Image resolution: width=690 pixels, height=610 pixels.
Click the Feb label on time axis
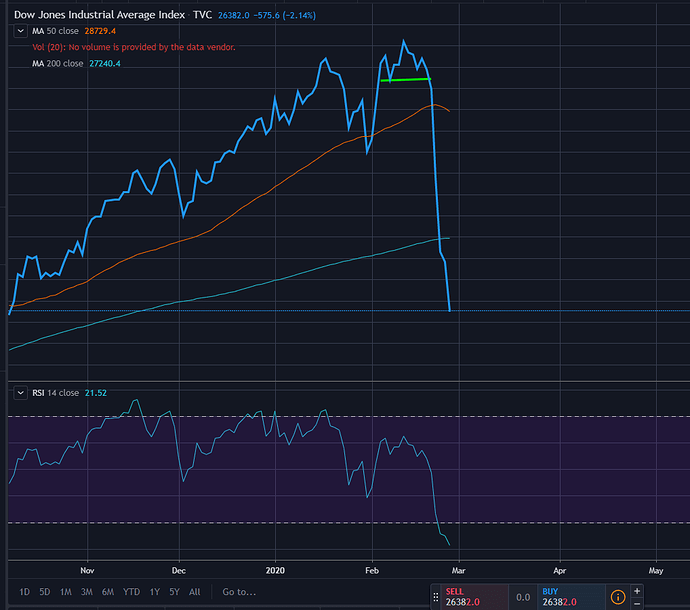click(x=372, y=571)
